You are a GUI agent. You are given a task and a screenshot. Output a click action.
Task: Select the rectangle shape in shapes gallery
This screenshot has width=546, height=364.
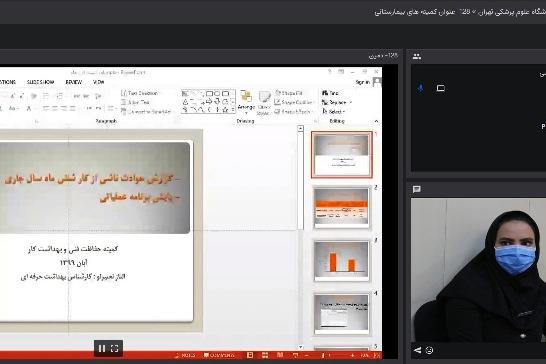(x=210, y=94)
